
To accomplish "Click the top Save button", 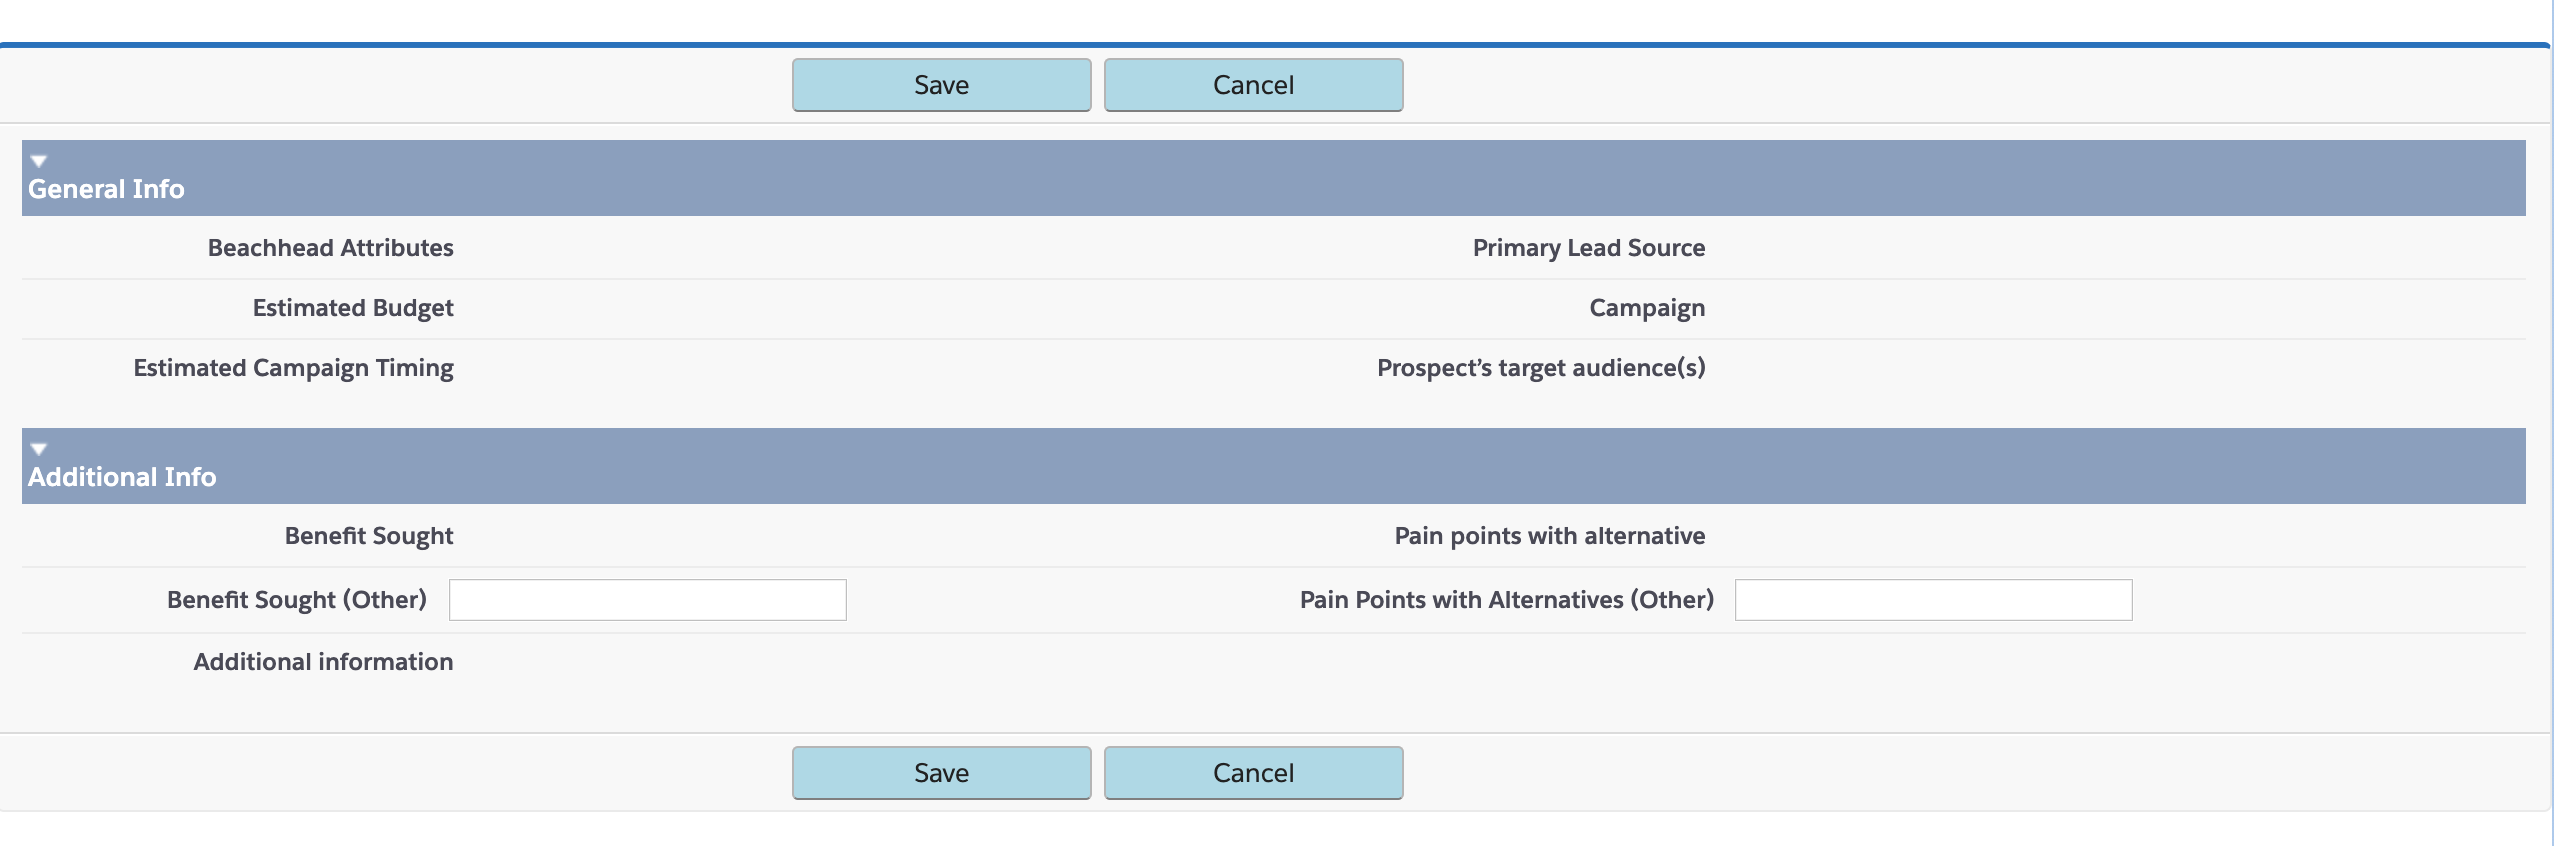I will 940,84.
